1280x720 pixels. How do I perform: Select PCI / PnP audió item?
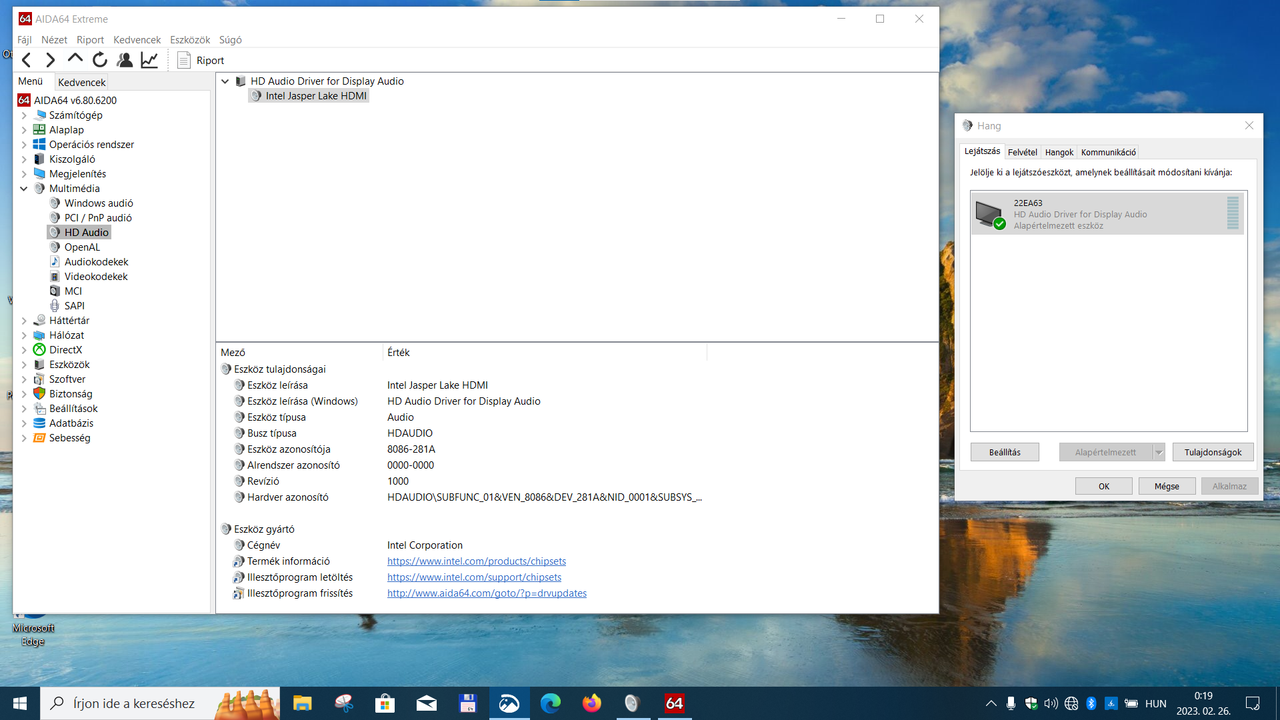[x=98, y=218]
